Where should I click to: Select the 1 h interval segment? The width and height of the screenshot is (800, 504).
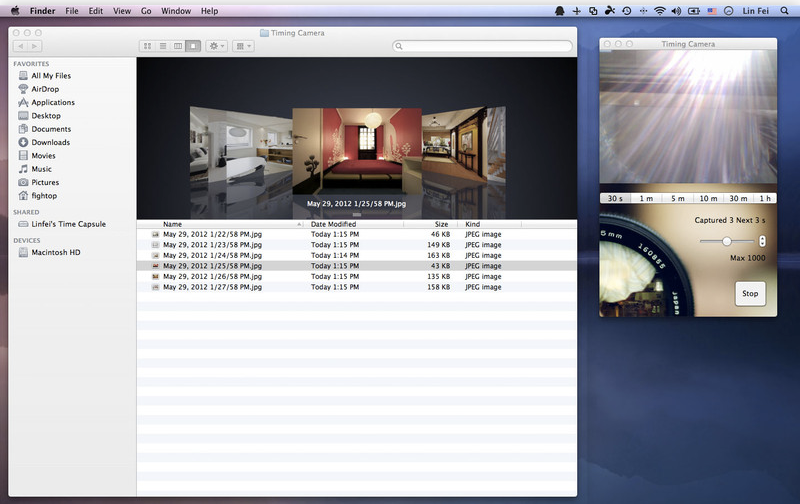coord(765,198)
